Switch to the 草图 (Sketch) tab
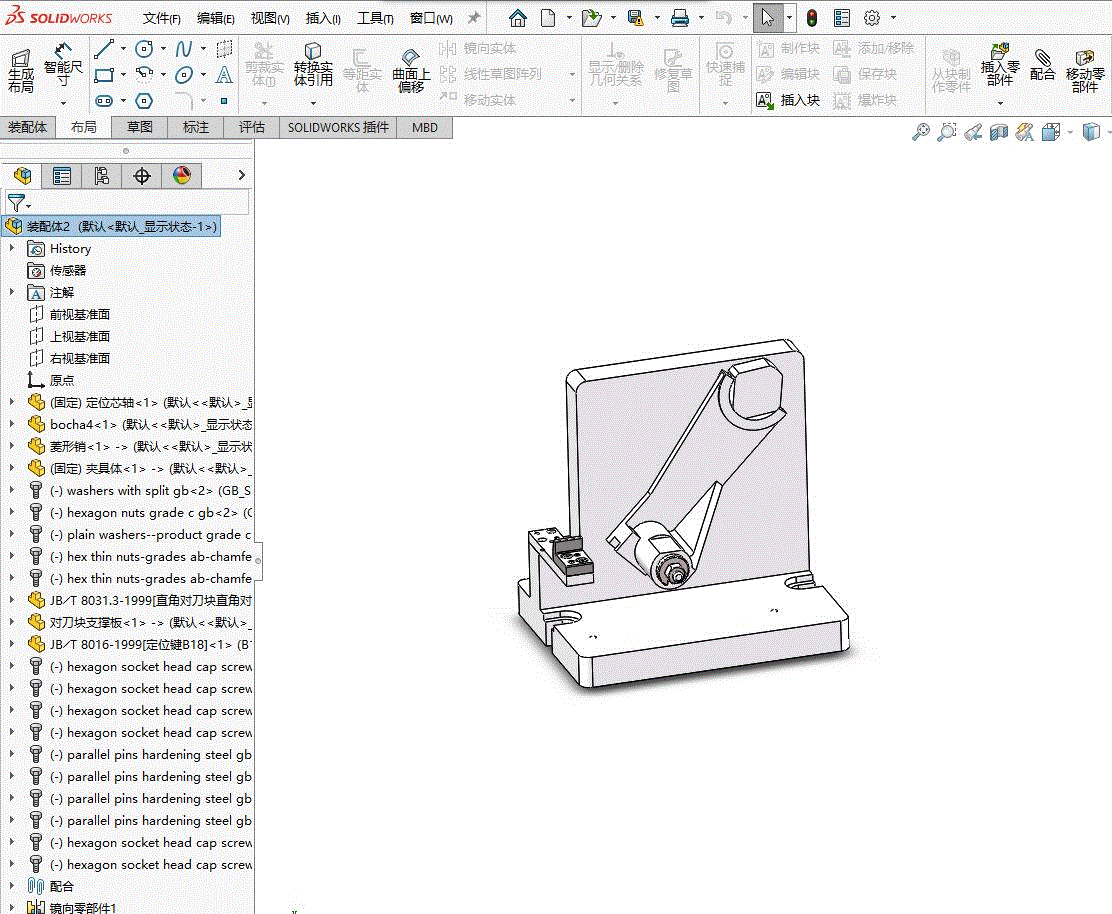This screenshot has height=914, width=1112. pyautogui.click(x=139, y=127)
